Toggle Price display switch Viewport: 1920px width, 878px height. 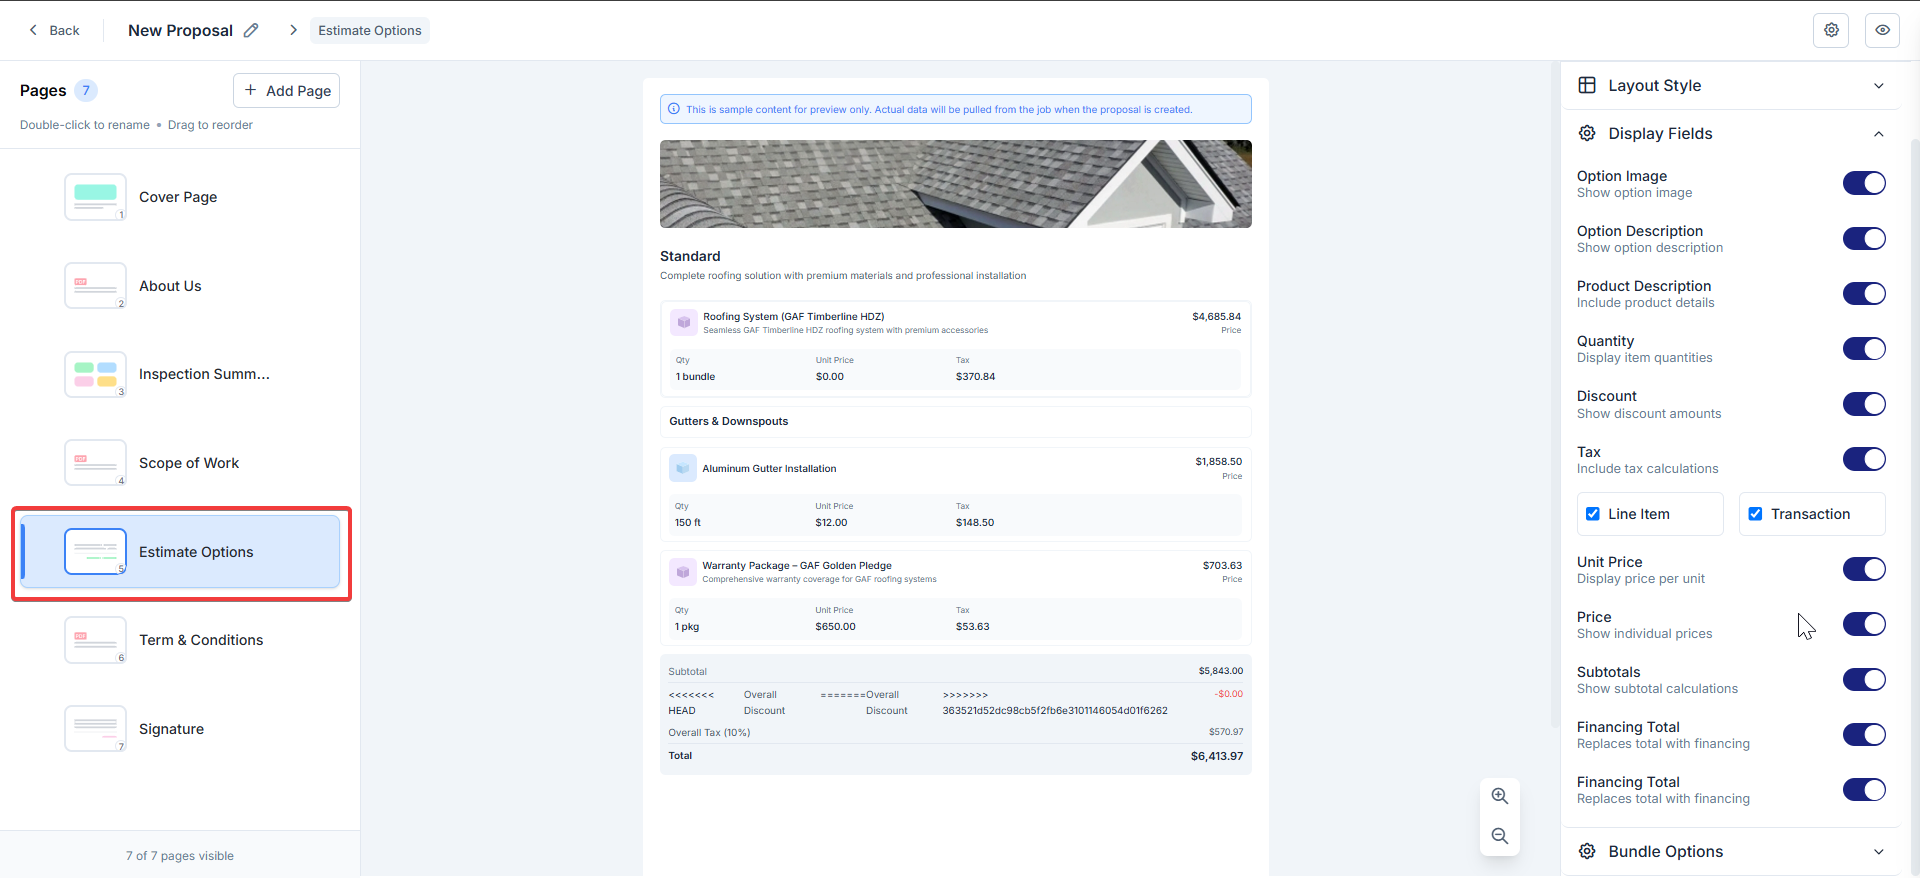click(1864, 624)
